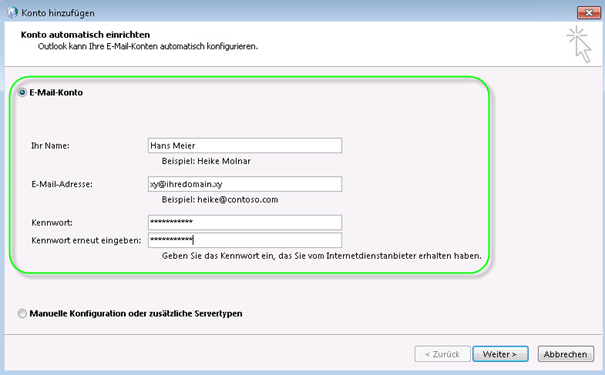Click the Abbrechen button

click(566, 354)
